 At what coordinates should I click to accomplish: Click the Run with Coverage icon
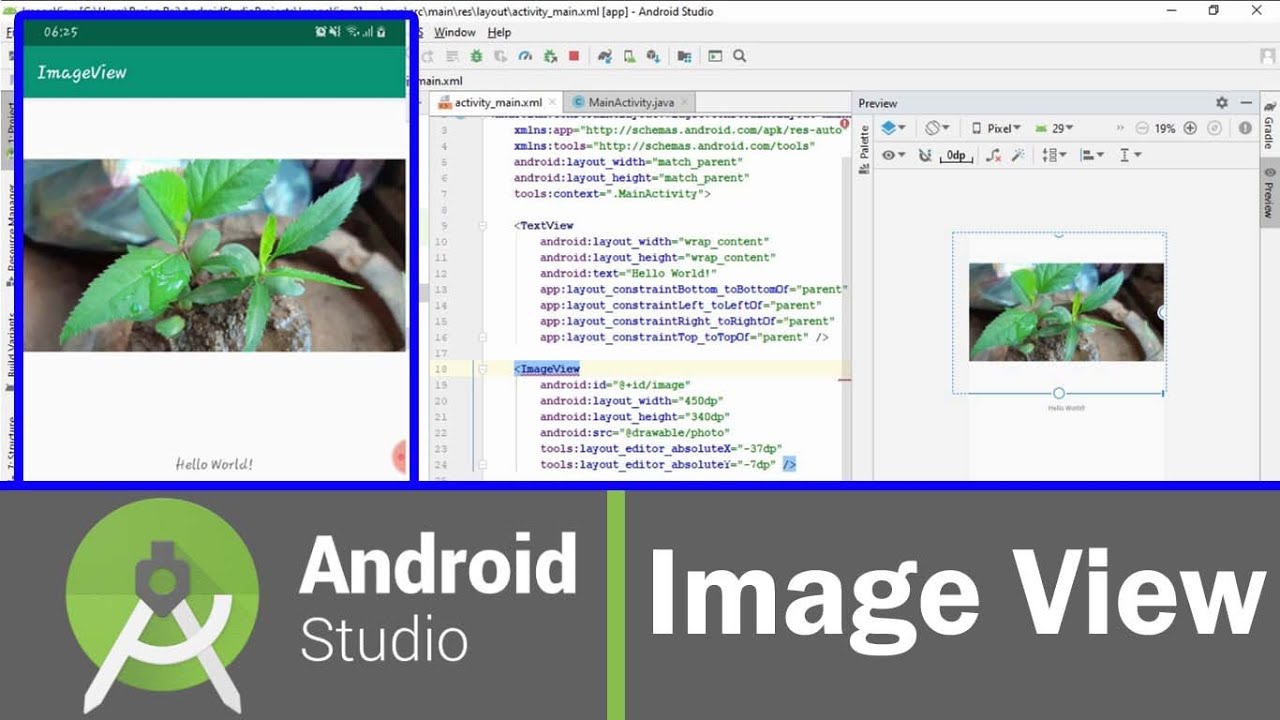501,56
